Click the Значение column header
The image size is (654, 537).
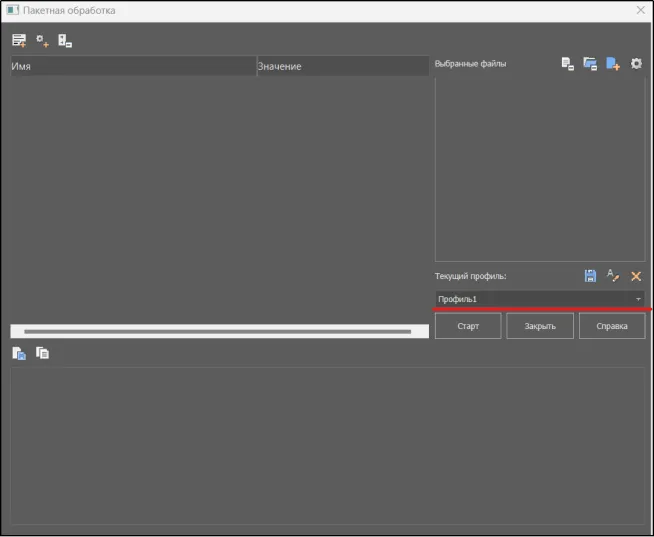[342, 66]
